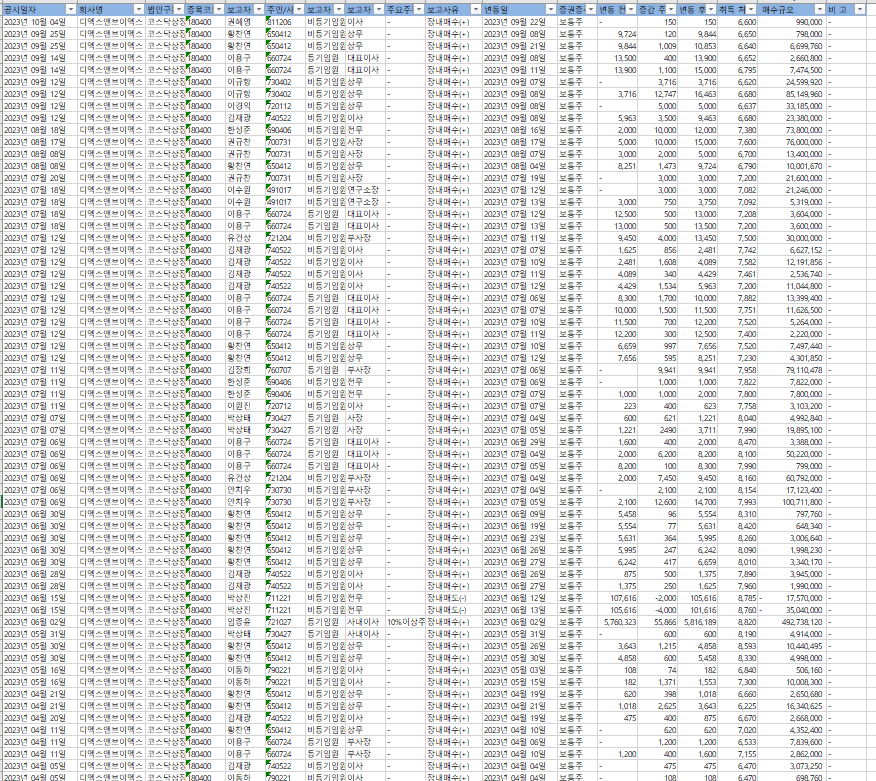Click the quantity cell showing 2490
This screenshot has width=876, height=781.
657,430
